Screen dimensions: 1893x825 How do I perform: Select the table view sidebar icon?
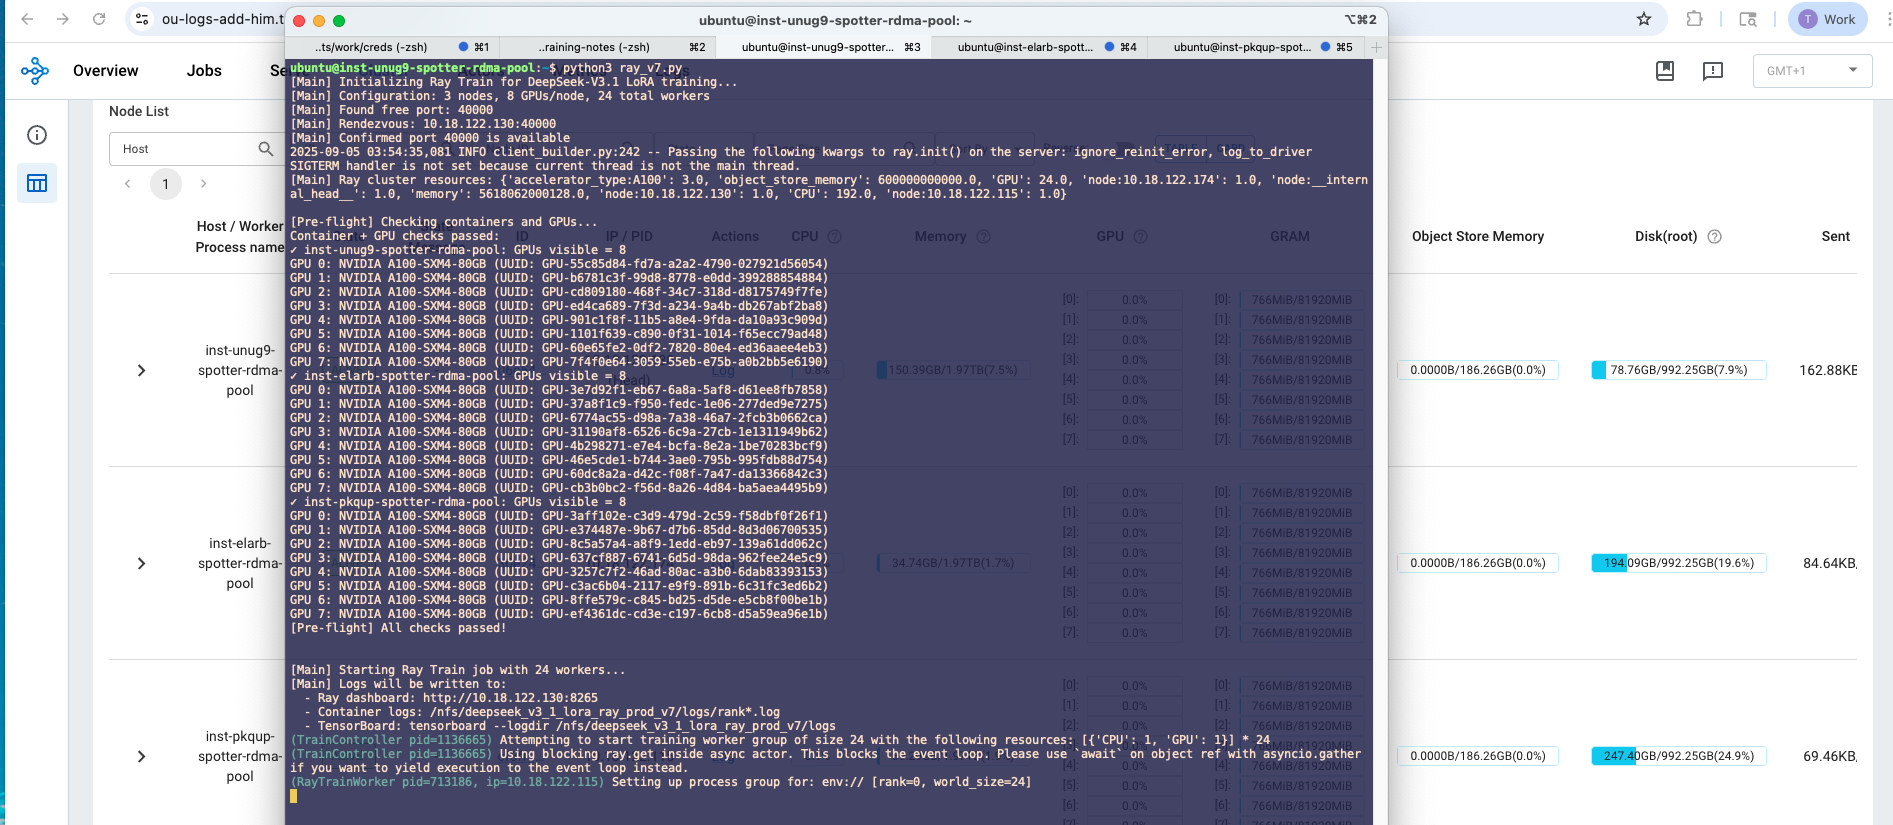37,183
